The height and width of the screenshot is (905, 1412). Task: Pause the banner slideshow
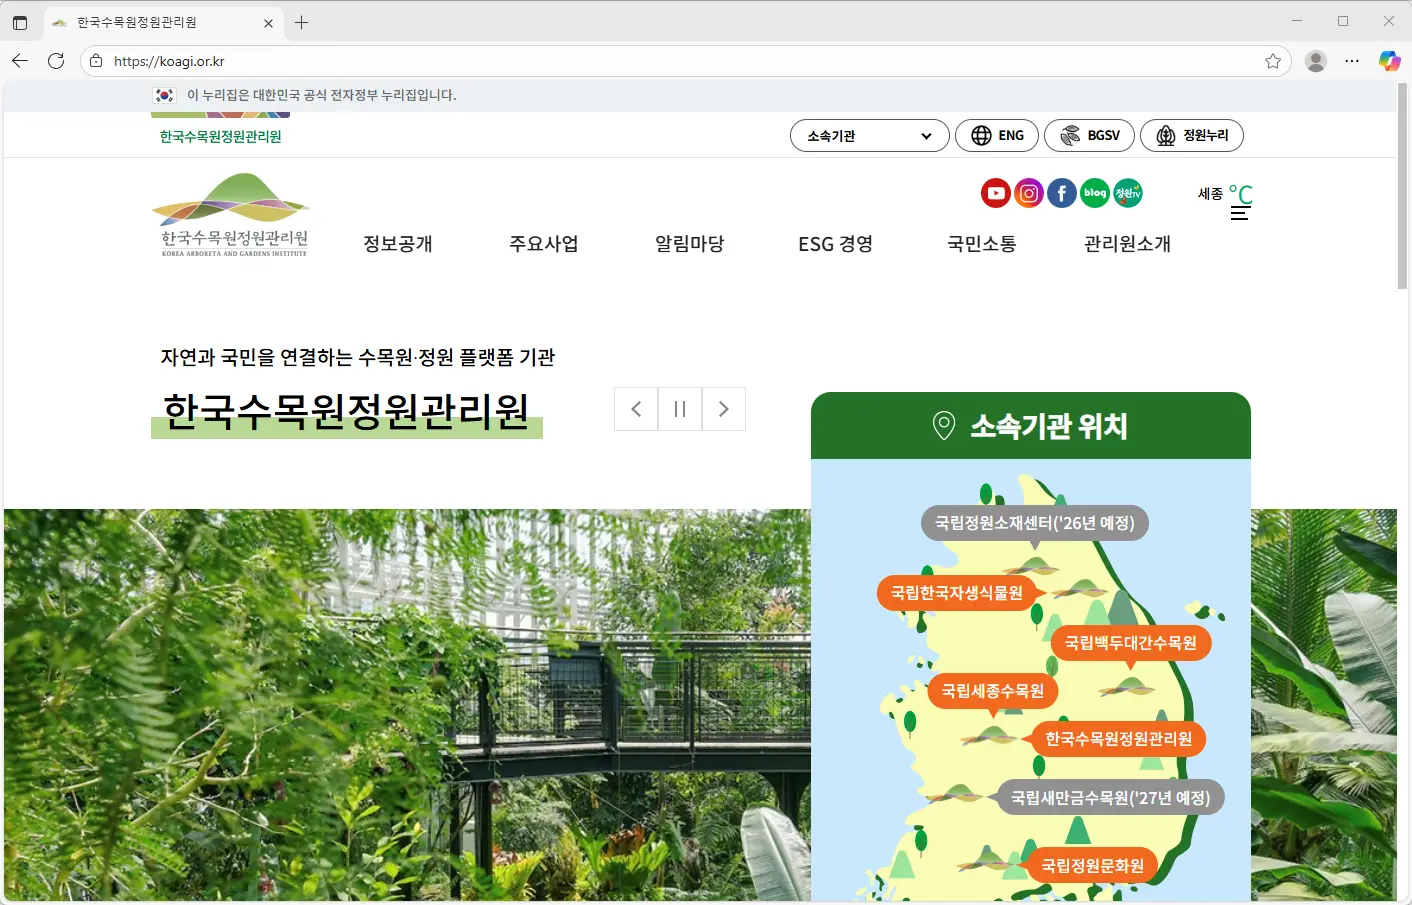coord(680,409)
